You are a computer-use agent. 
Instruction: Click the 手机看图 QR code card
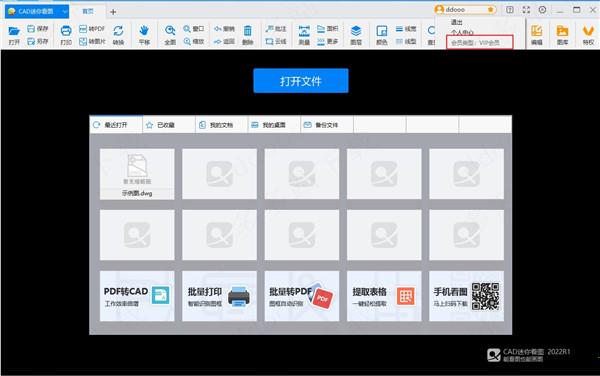pos(466,296)
